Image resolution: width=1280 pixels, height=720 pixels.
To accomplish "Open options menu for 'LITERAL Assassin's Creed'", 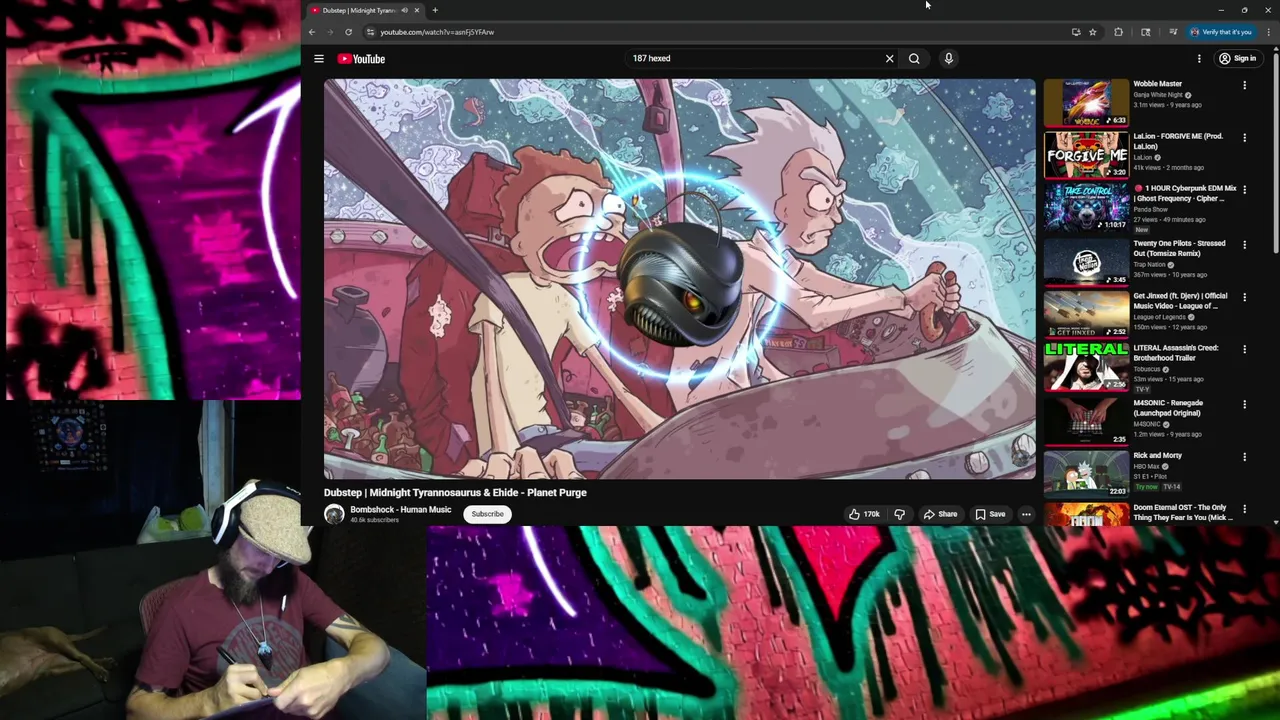I will [x=1245, y=350].
